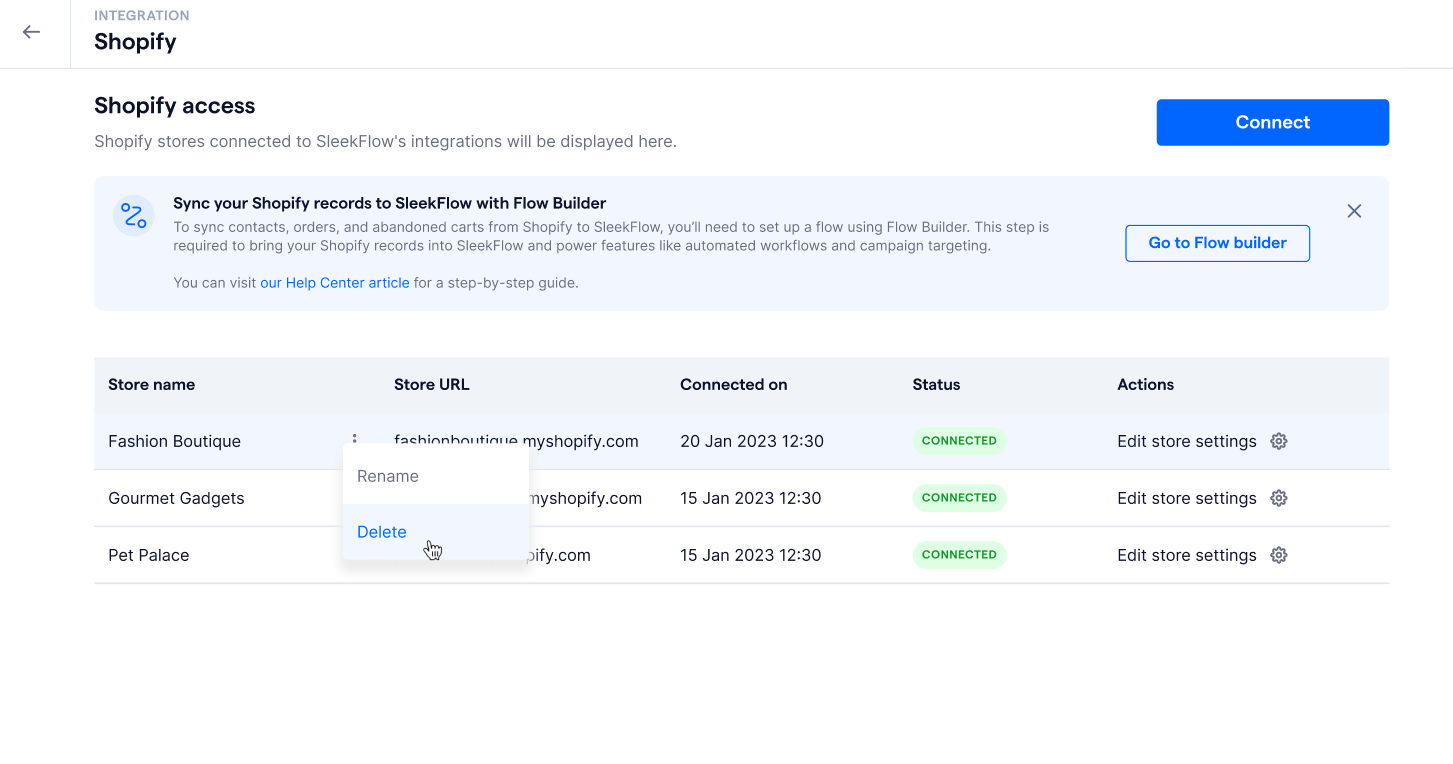Choose Rename from the context menu
Viewport: 1453px width, 764px height.
(436, 476)
